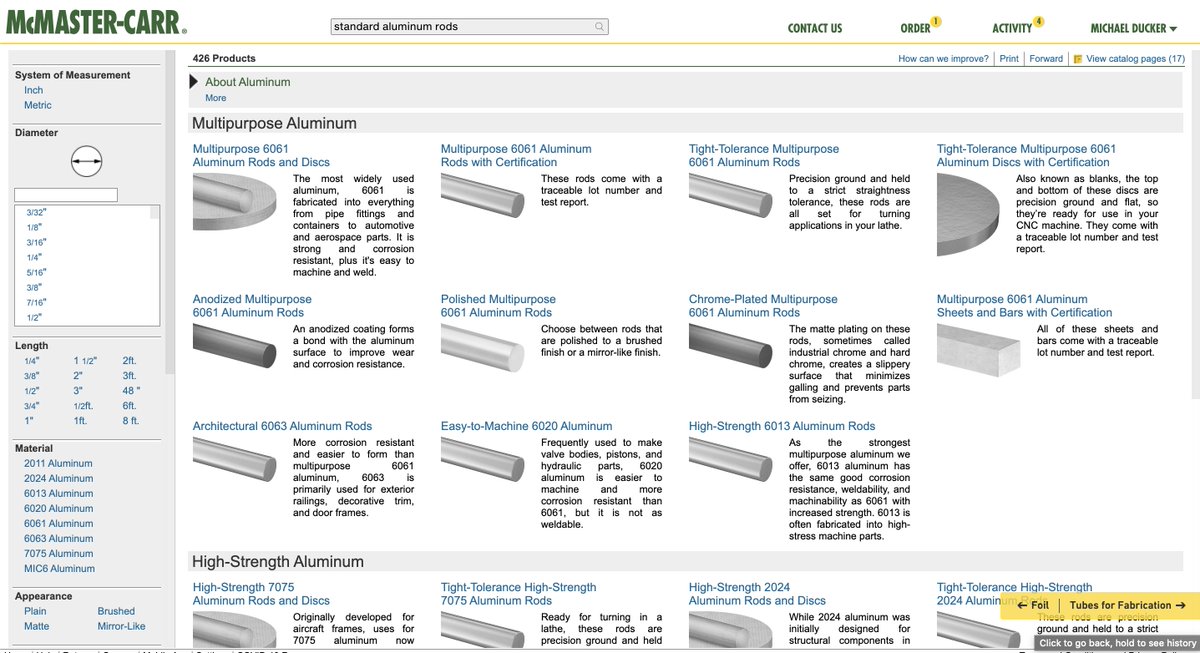Filter by material 6020 Aluminum
Screen dimensions: 1200x653
tap(58, 508)
